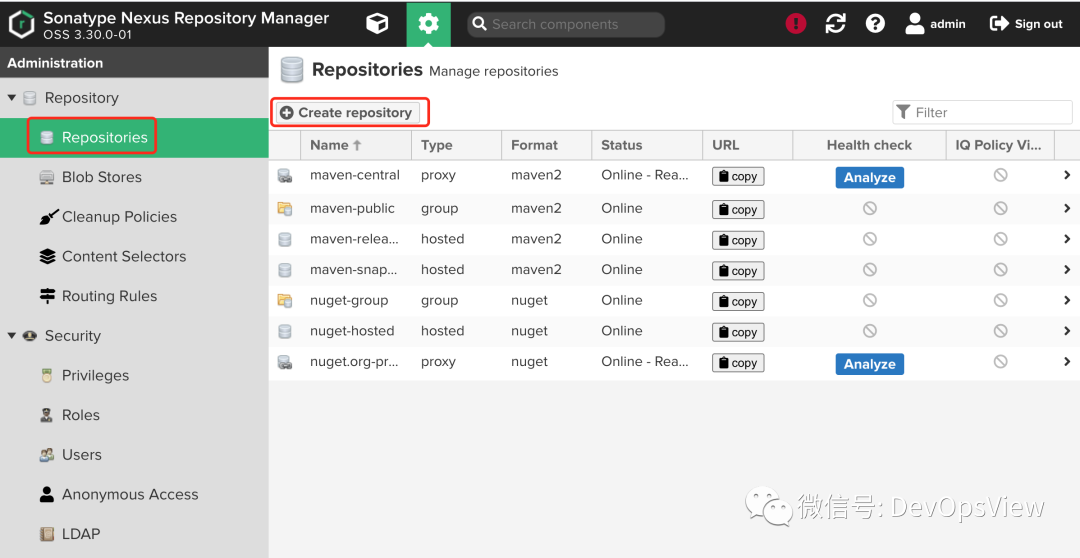Click nuget-group IQ policy disabled icon

[x=1001, y=300]
